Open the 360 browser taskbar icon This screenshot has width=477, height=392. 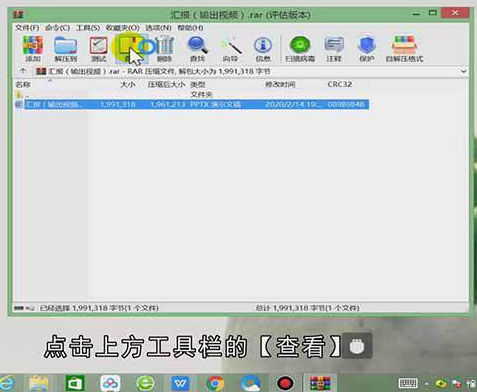[x=145, y=383]
